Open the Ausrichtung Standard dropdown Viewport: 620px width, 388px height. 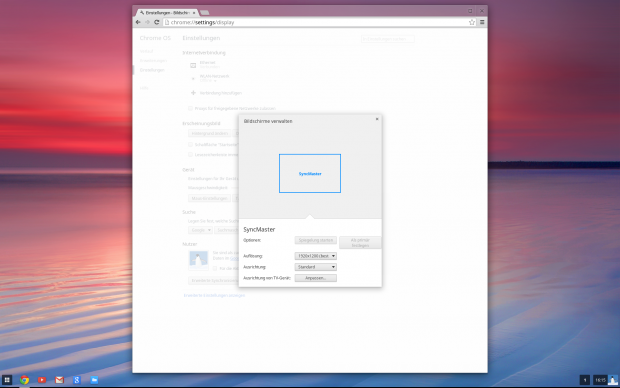316,267
